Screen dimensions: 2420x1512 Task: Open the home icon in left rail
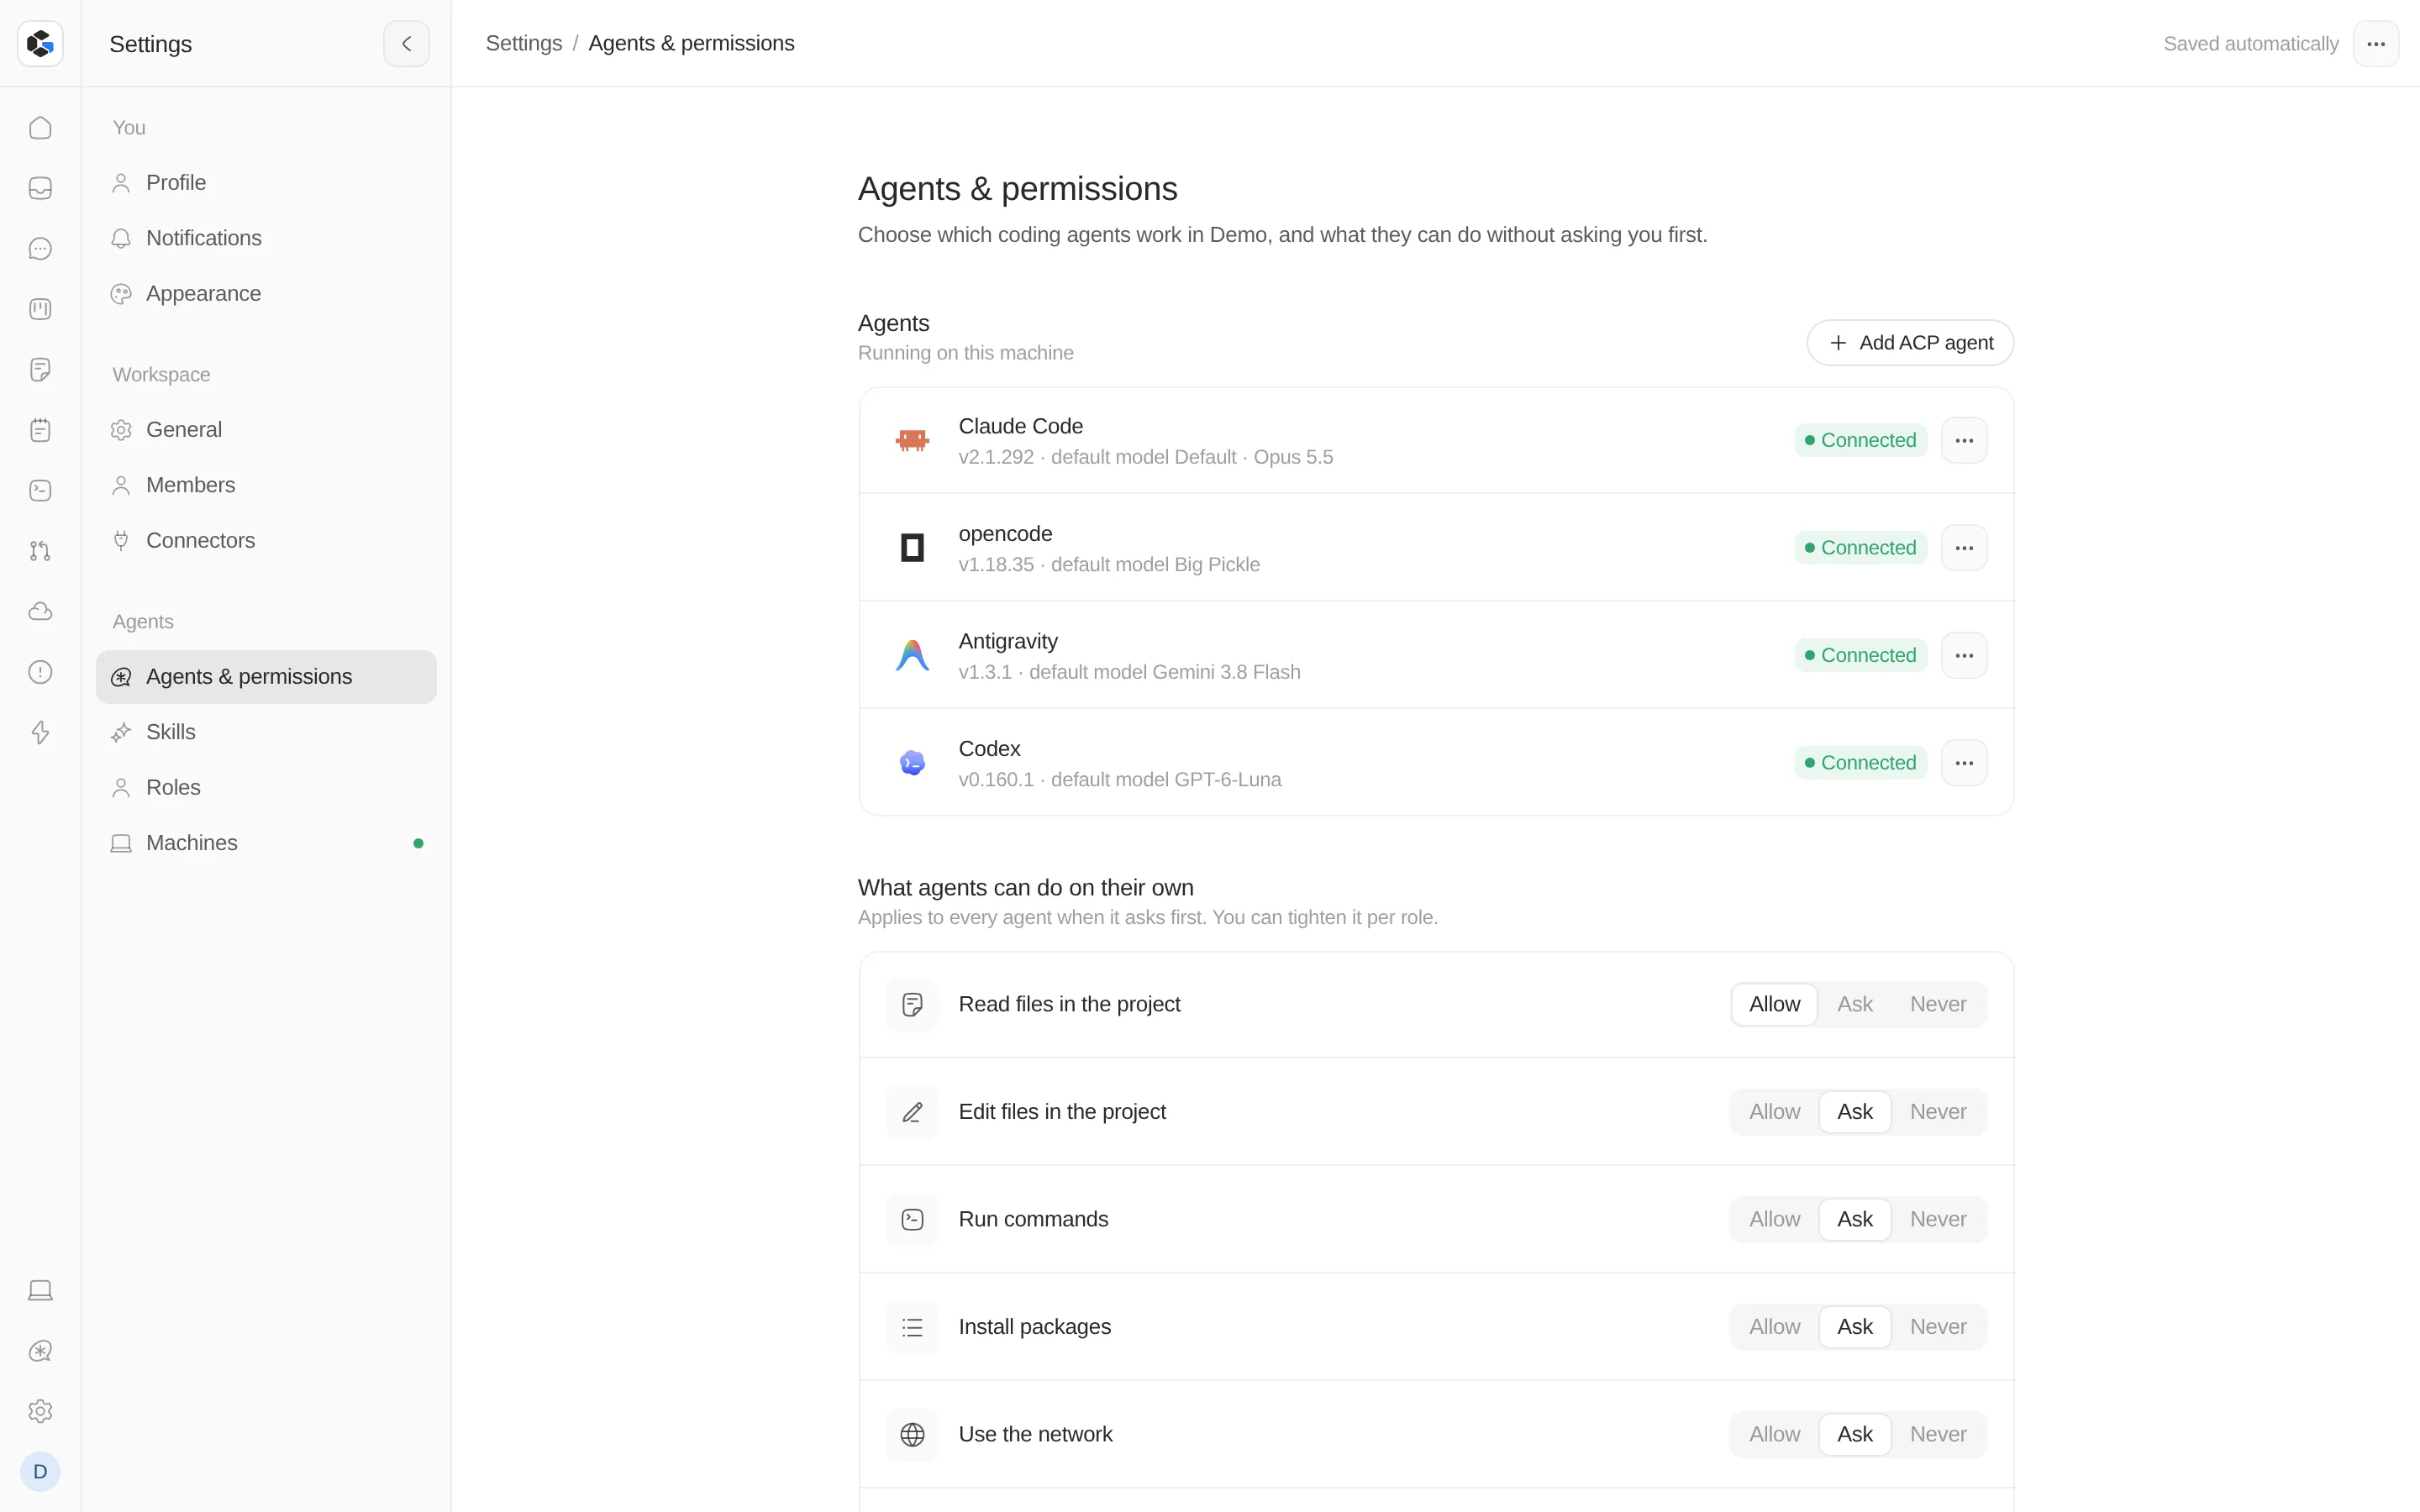point(40,128)
